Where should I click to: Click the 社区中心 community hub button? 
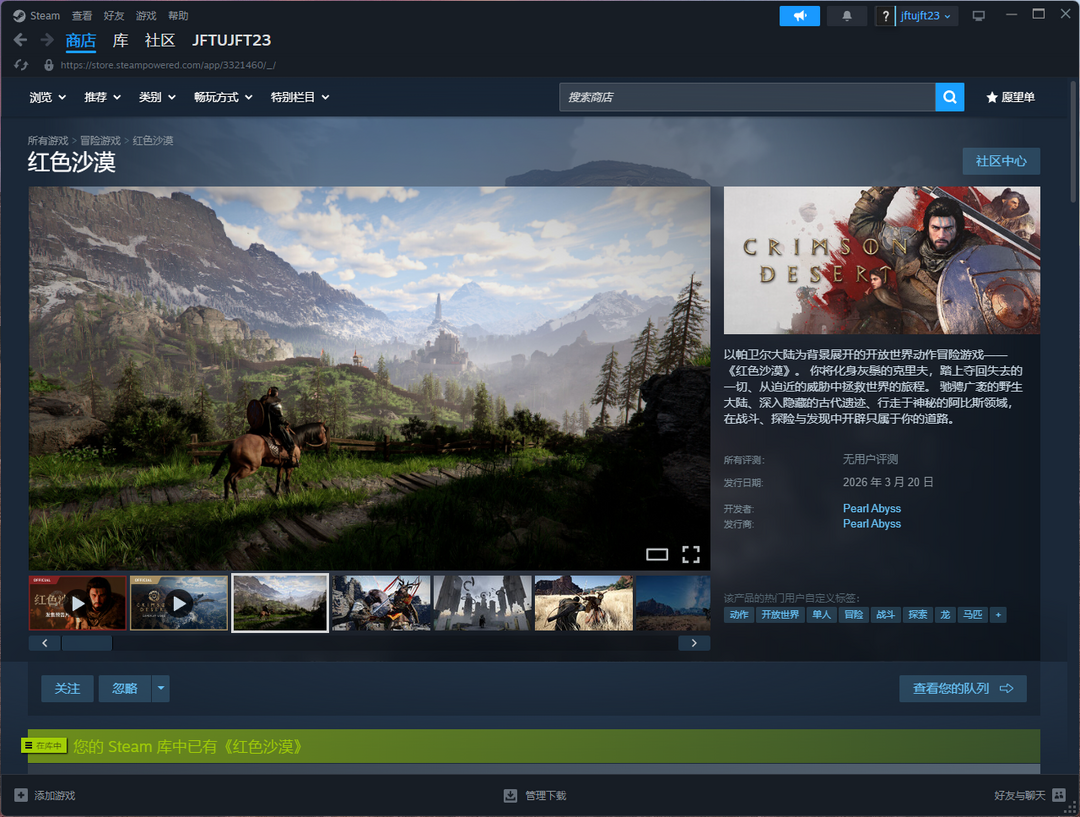1001,161
